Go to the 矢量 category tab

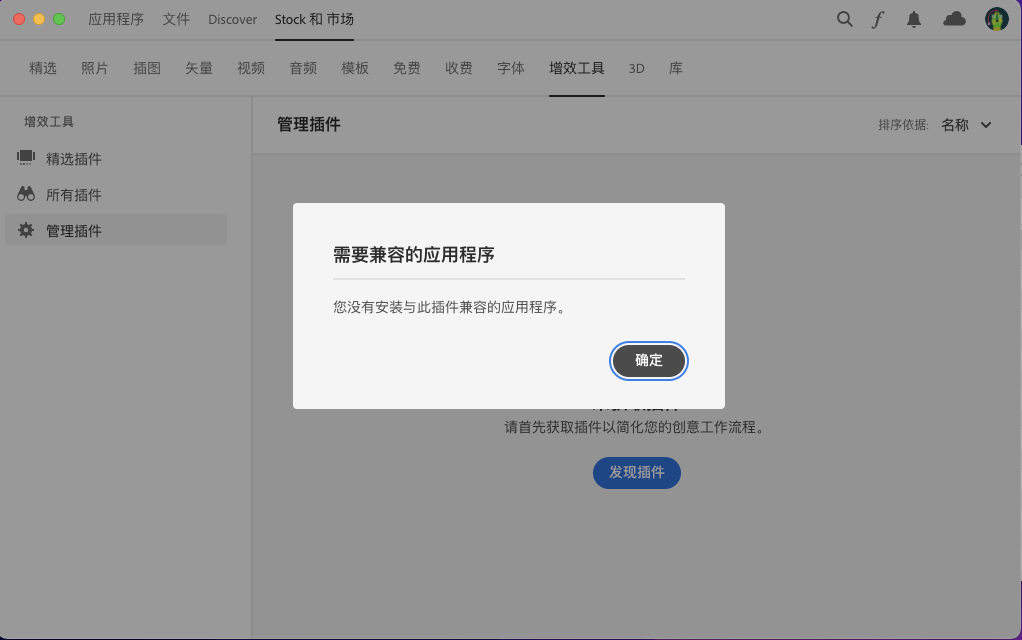click(x=199, y=68)
